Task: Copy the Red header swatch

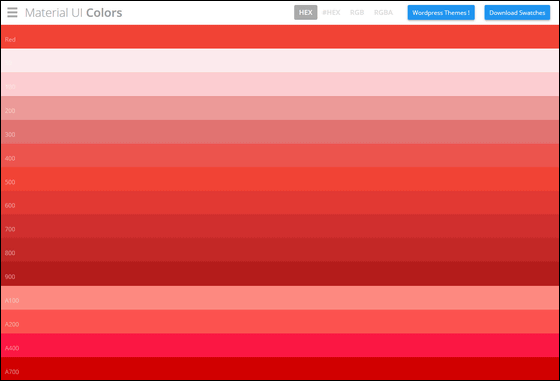Action: (280, 37)
